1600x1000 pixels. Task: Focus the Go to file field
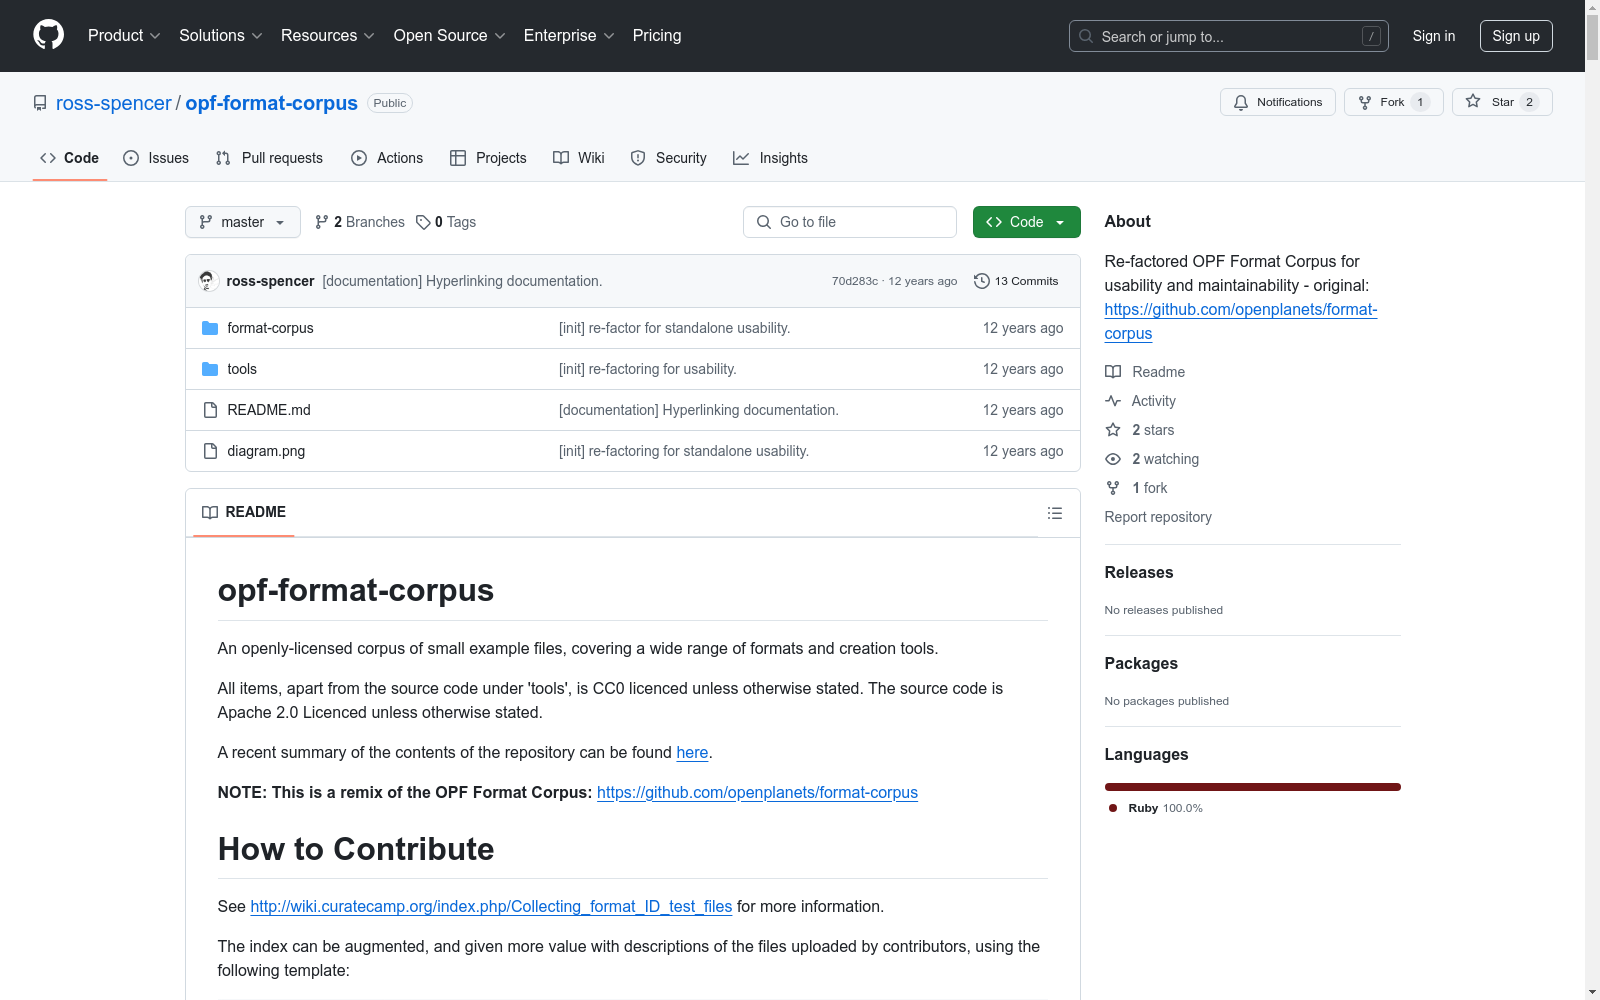coord(850,222)
